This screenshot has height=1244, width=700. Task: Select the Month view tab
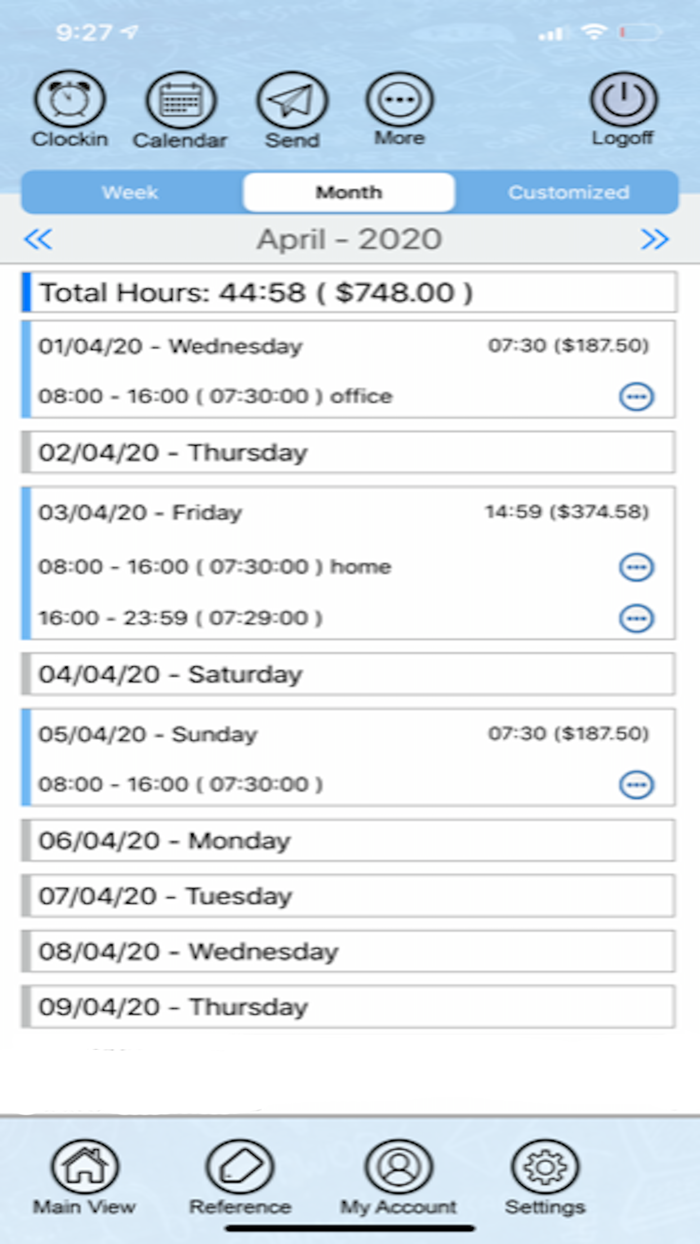click(348, 192)
